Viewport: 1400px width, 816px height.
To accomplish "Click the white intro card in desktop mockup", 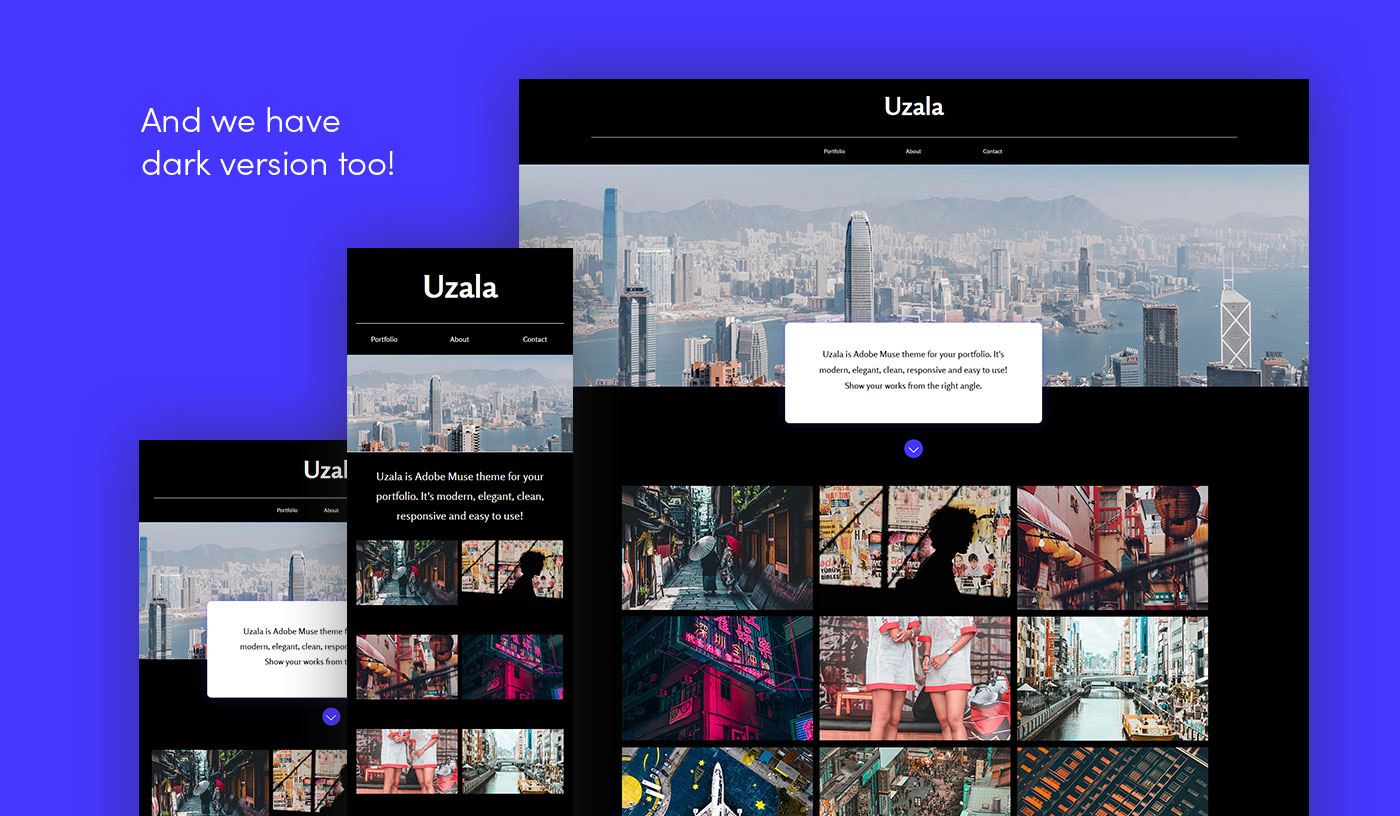I will [913, 372].
